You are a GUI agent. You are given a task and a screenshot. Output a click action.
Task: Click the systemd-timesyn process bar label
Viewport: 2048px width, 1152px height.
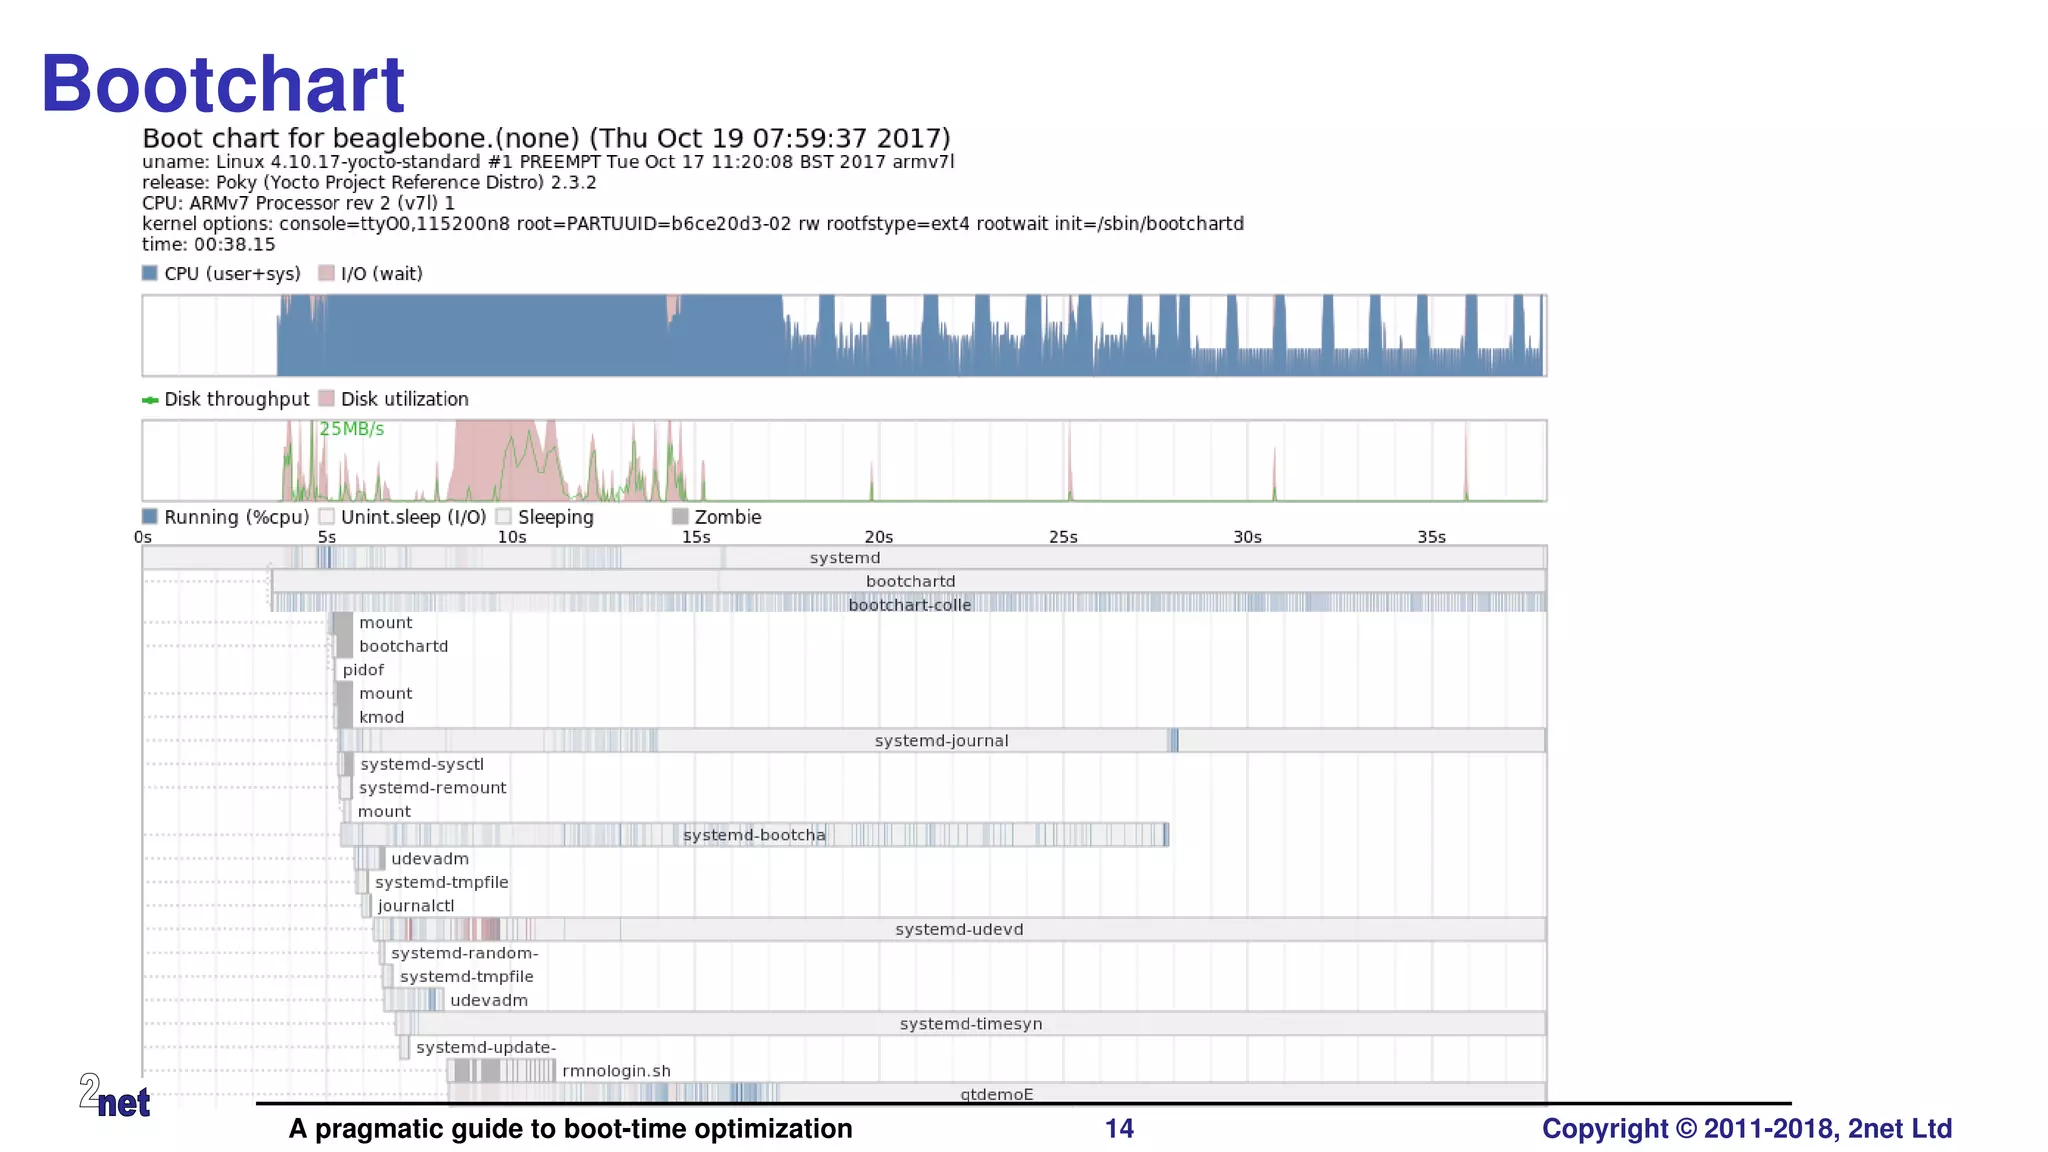pos(970,1024)
